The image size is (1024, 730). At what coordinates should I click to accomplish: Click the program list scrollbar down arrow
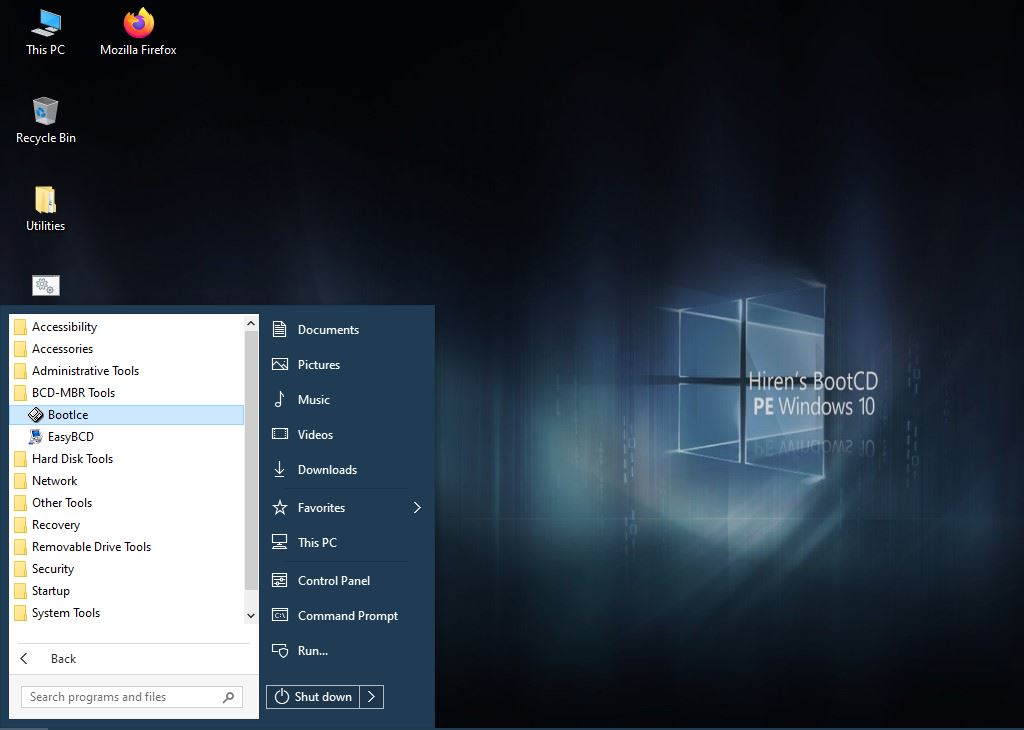[x=251, y=617]
